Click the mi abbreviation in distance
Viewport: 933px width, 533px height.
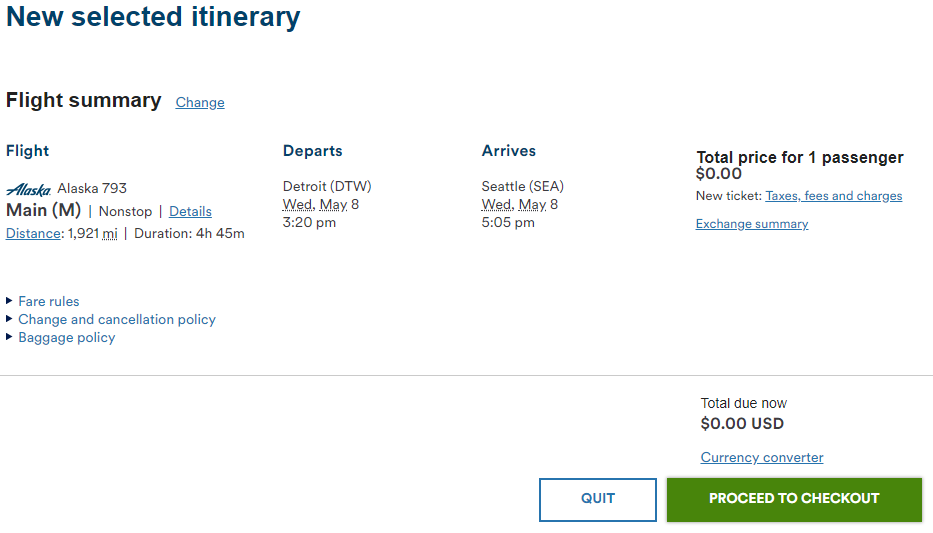[109, 233]
